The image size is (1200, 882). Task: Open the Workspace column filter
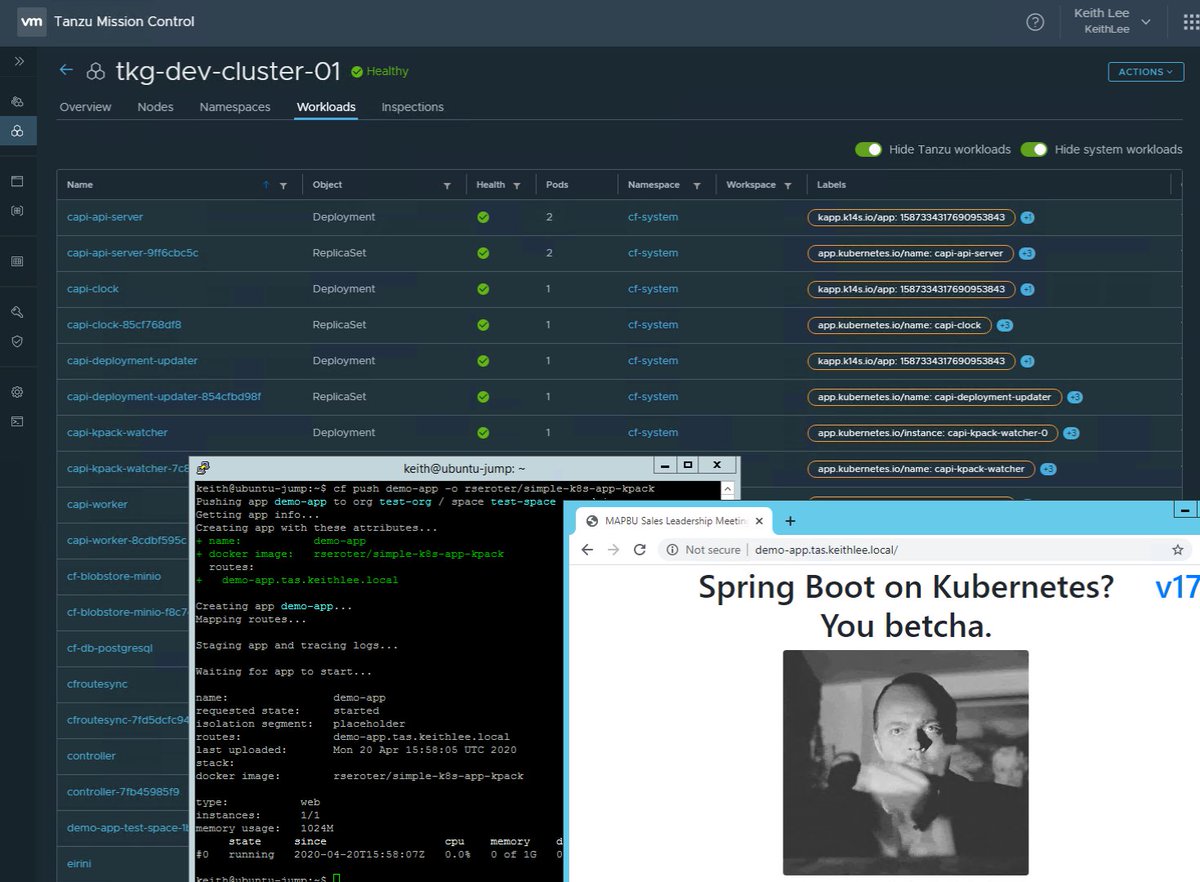coord(788,185)
